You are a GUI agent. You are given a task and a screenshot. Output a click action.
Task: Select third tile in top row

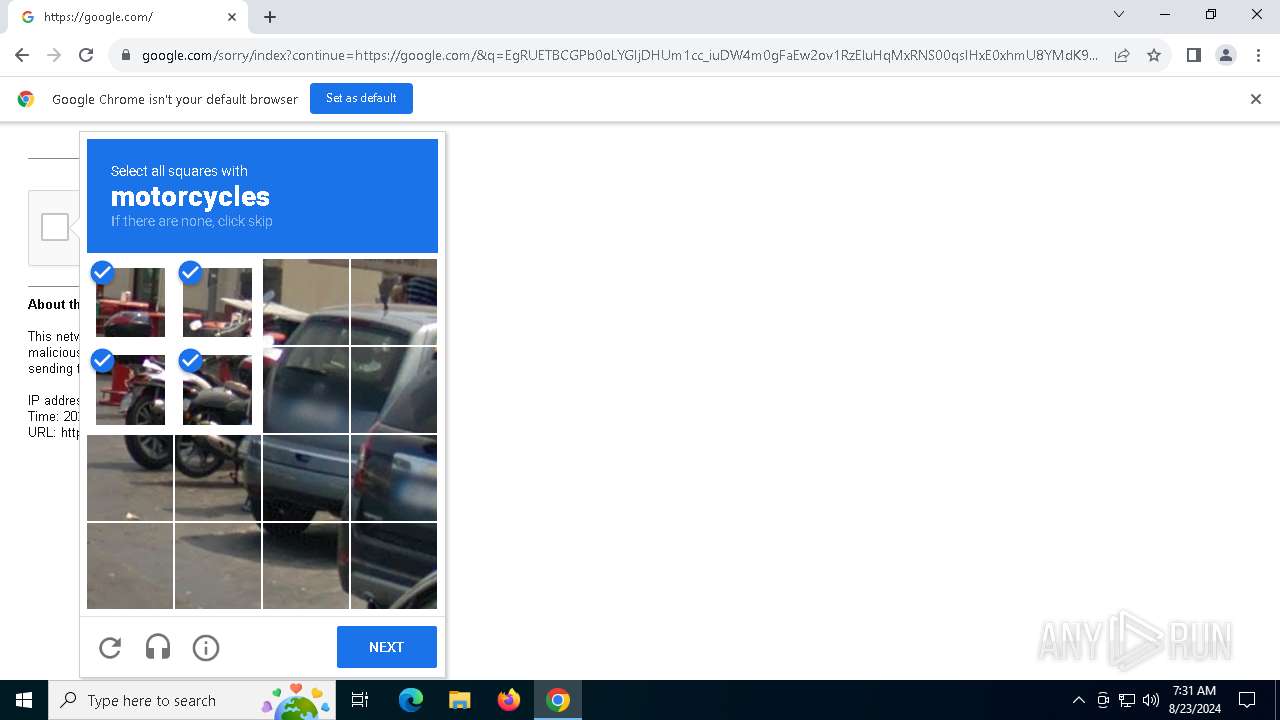pos(306,302)
